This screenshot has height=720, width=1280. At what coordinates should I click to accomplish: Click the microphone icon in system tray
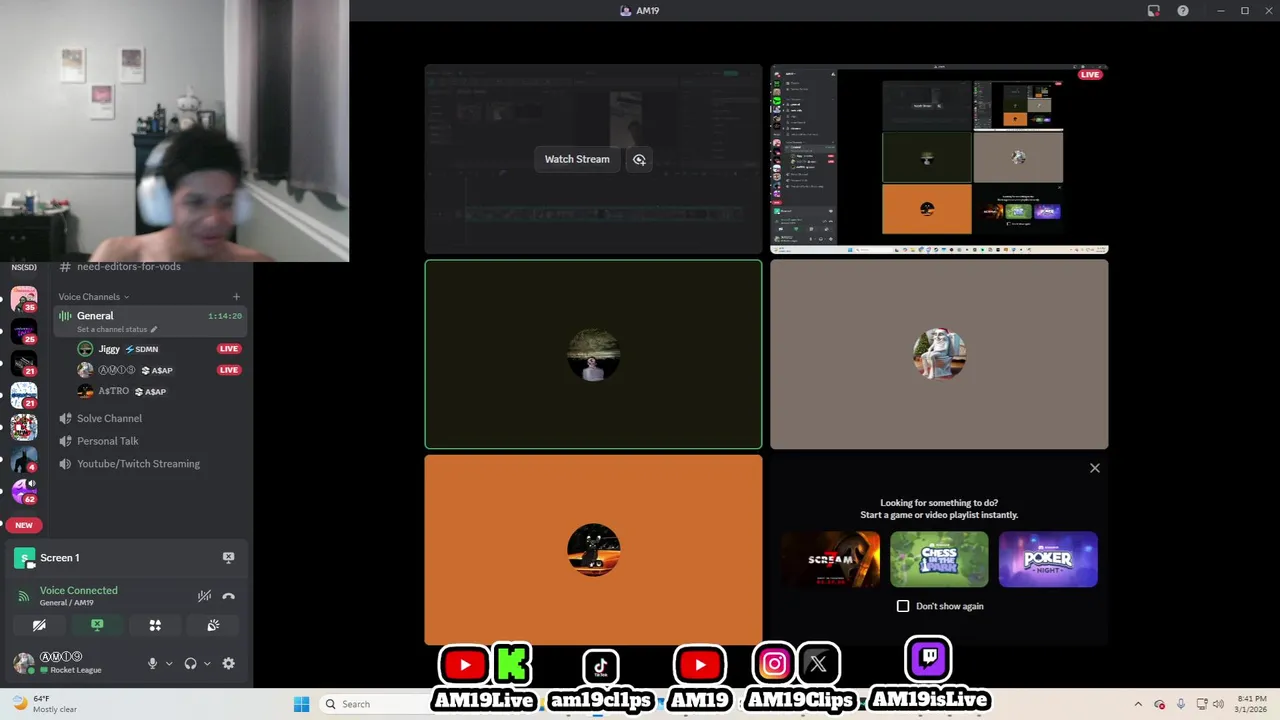click(x=1181, y=704)
